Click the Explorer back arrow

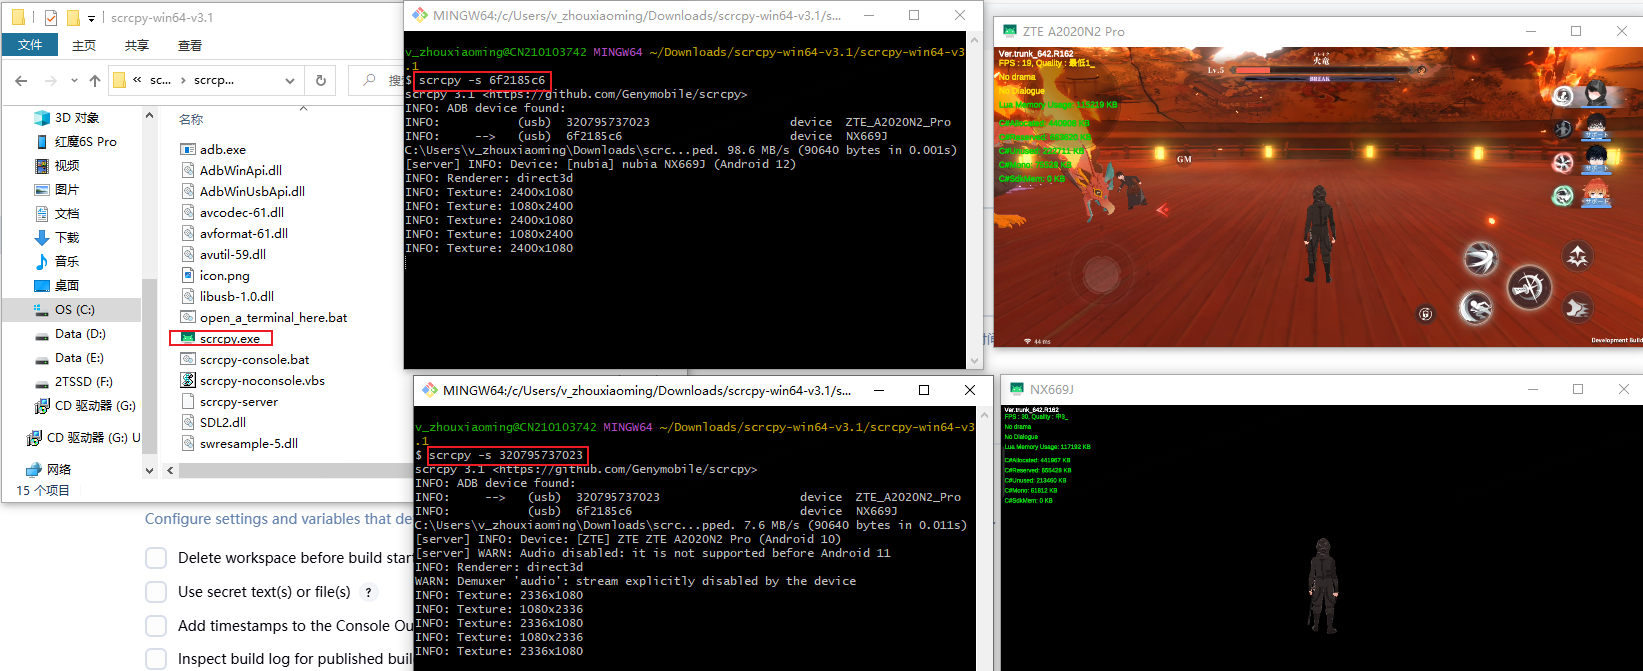[x=22, y=80]
